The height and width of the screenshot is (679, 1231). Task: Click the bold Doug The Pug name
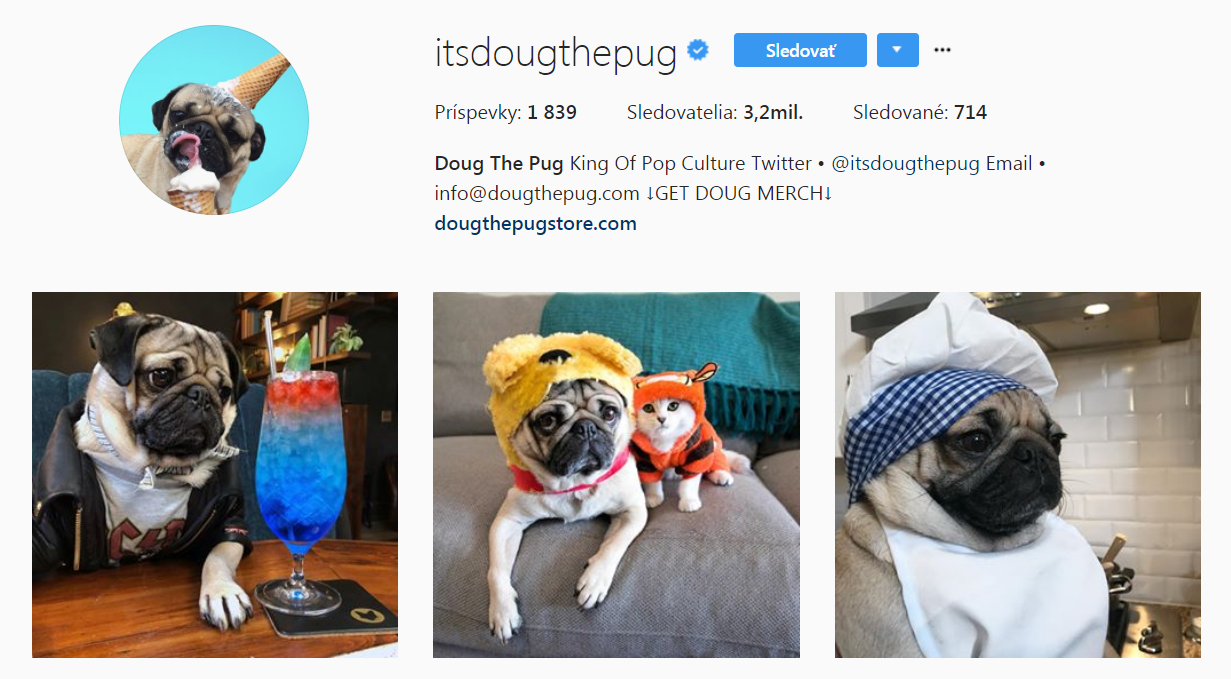pyautogui.click(x=499, y=163)
